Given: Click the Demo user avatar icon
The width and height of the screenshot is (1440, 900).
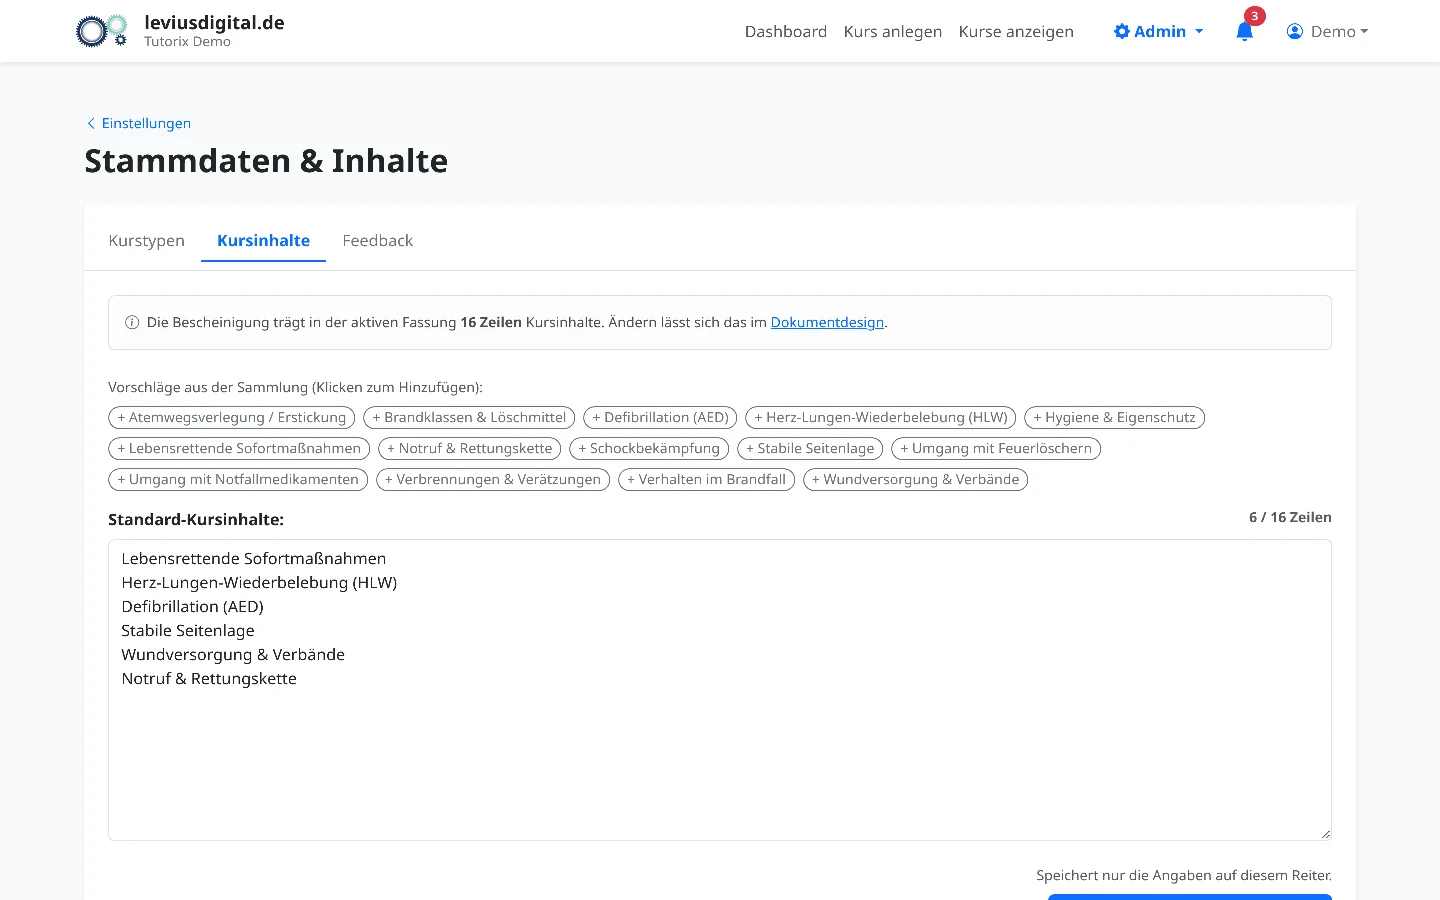Looking at the screenshot, I should click(1295, 31).
